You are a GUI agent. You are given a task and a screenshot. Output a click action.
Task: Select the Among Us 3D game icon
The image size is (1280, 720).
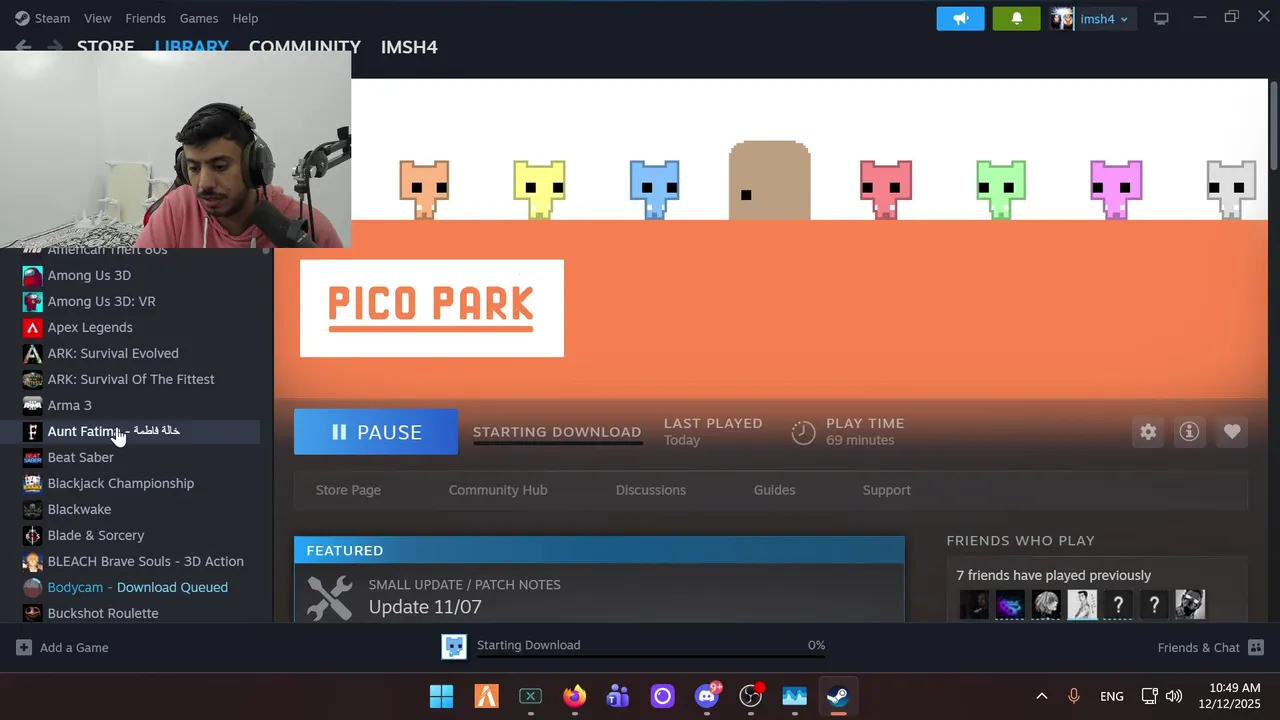tap(32, 275)
